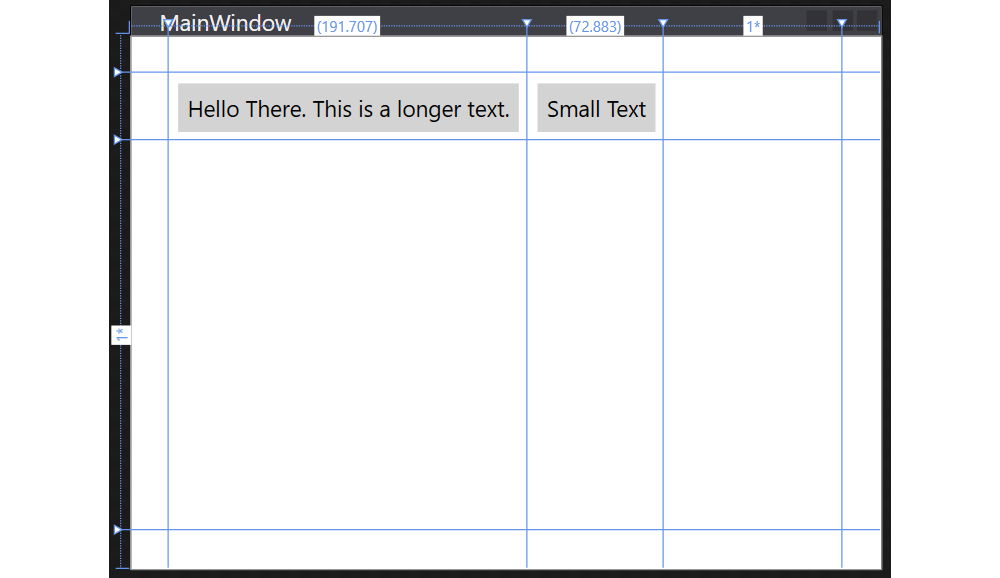Viewport: 1000px width, 578px height.
Task: Click the row gridline marker just below the text row
Action: tap(117, 140)
